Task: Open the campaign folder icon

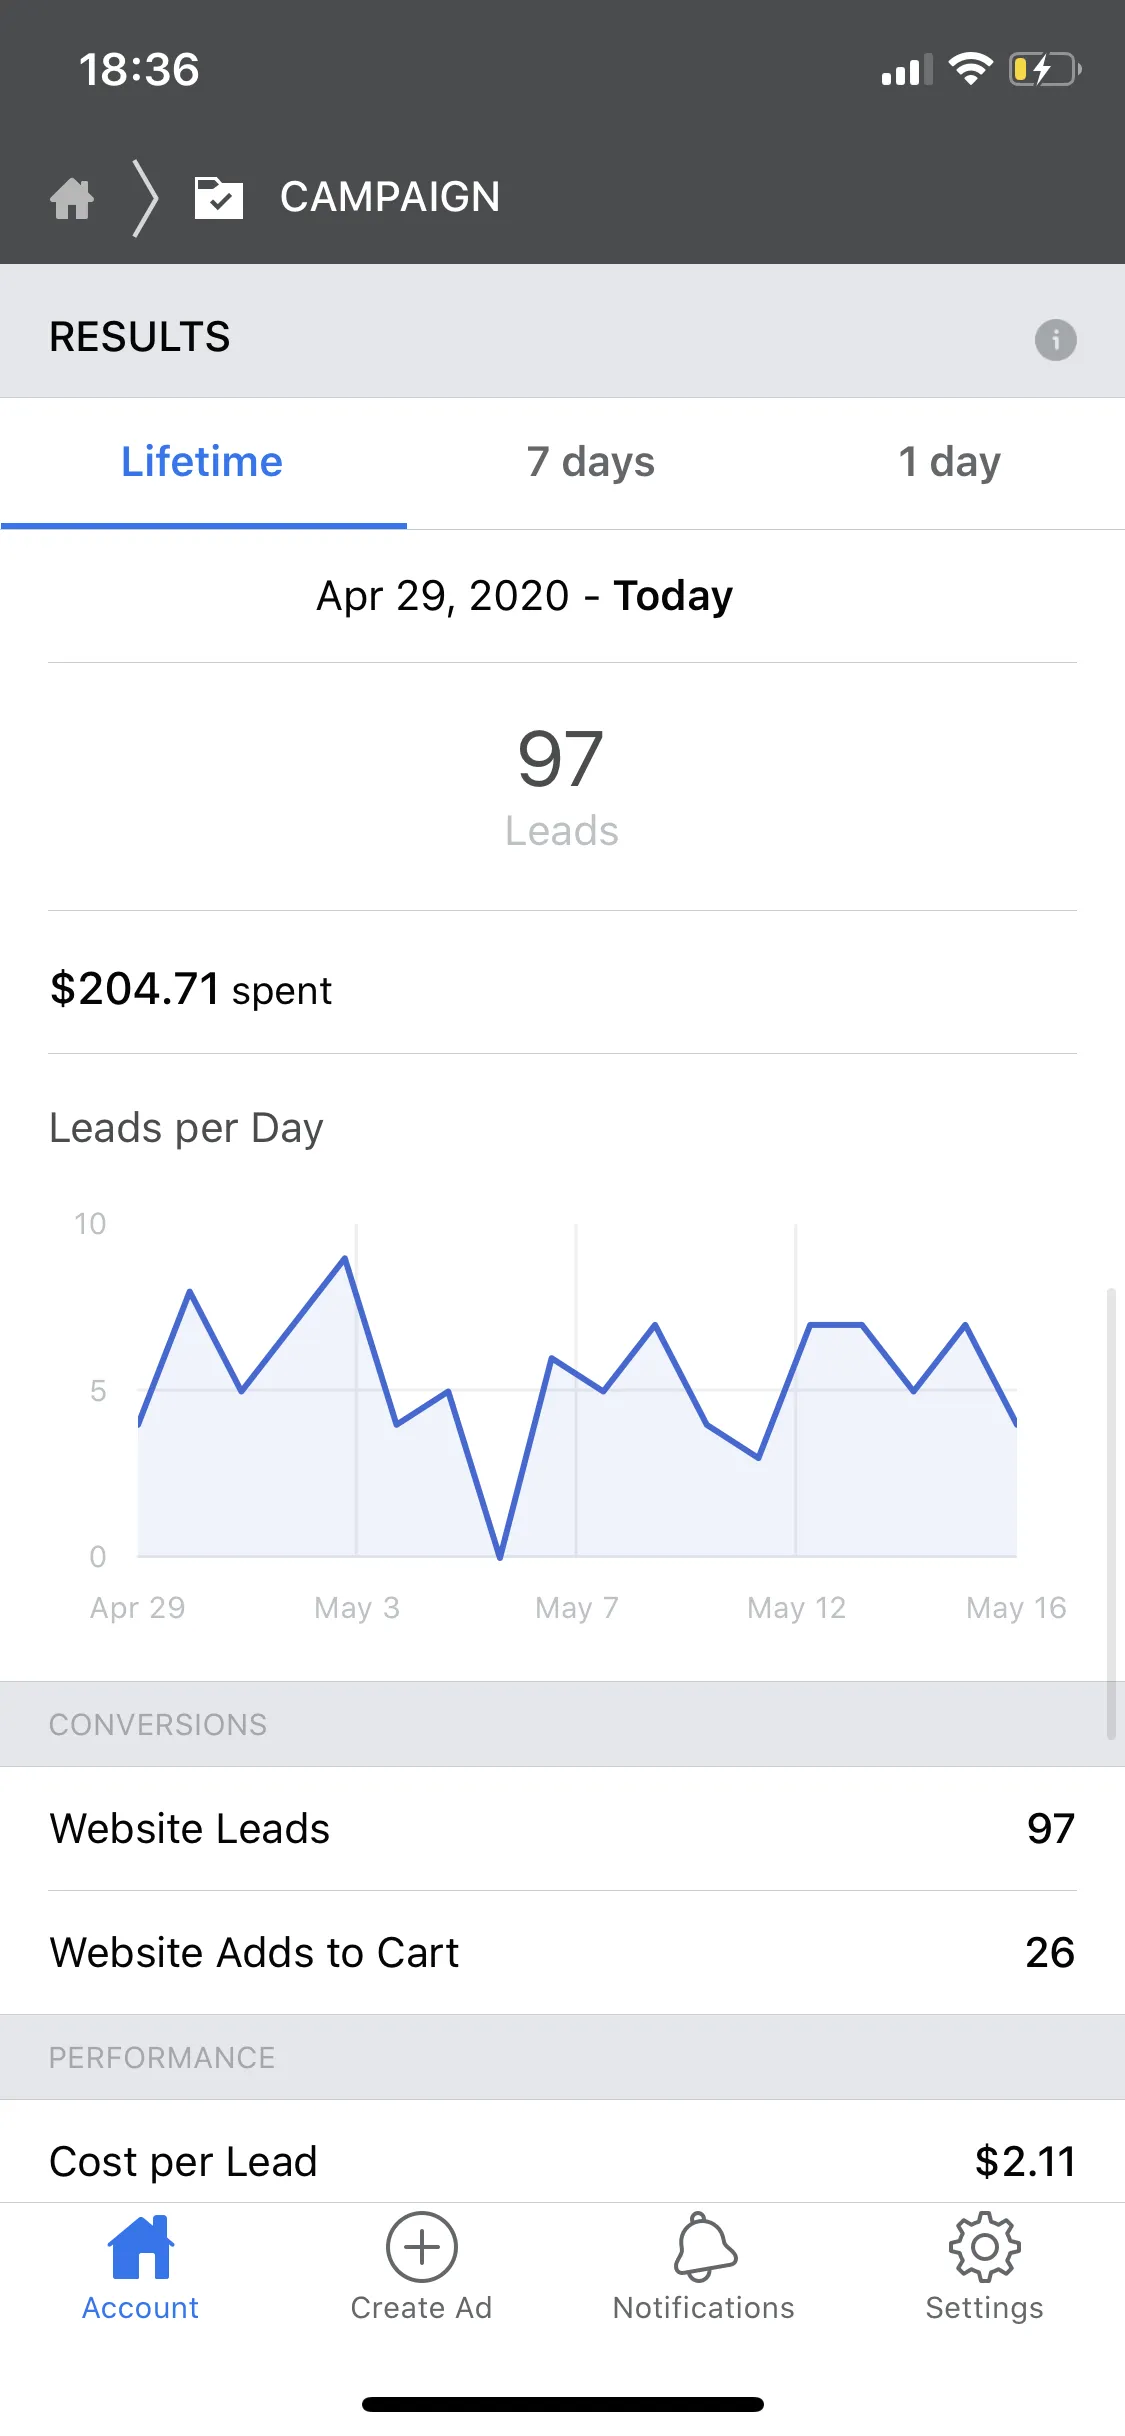Action: [219, 197]
